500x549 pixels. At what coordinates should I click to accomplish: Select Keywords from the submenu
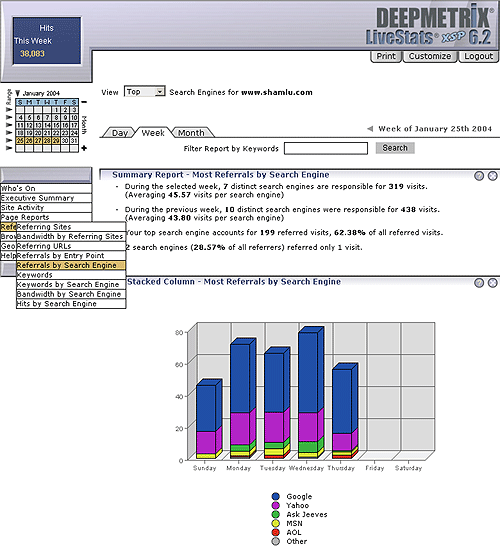71,275
